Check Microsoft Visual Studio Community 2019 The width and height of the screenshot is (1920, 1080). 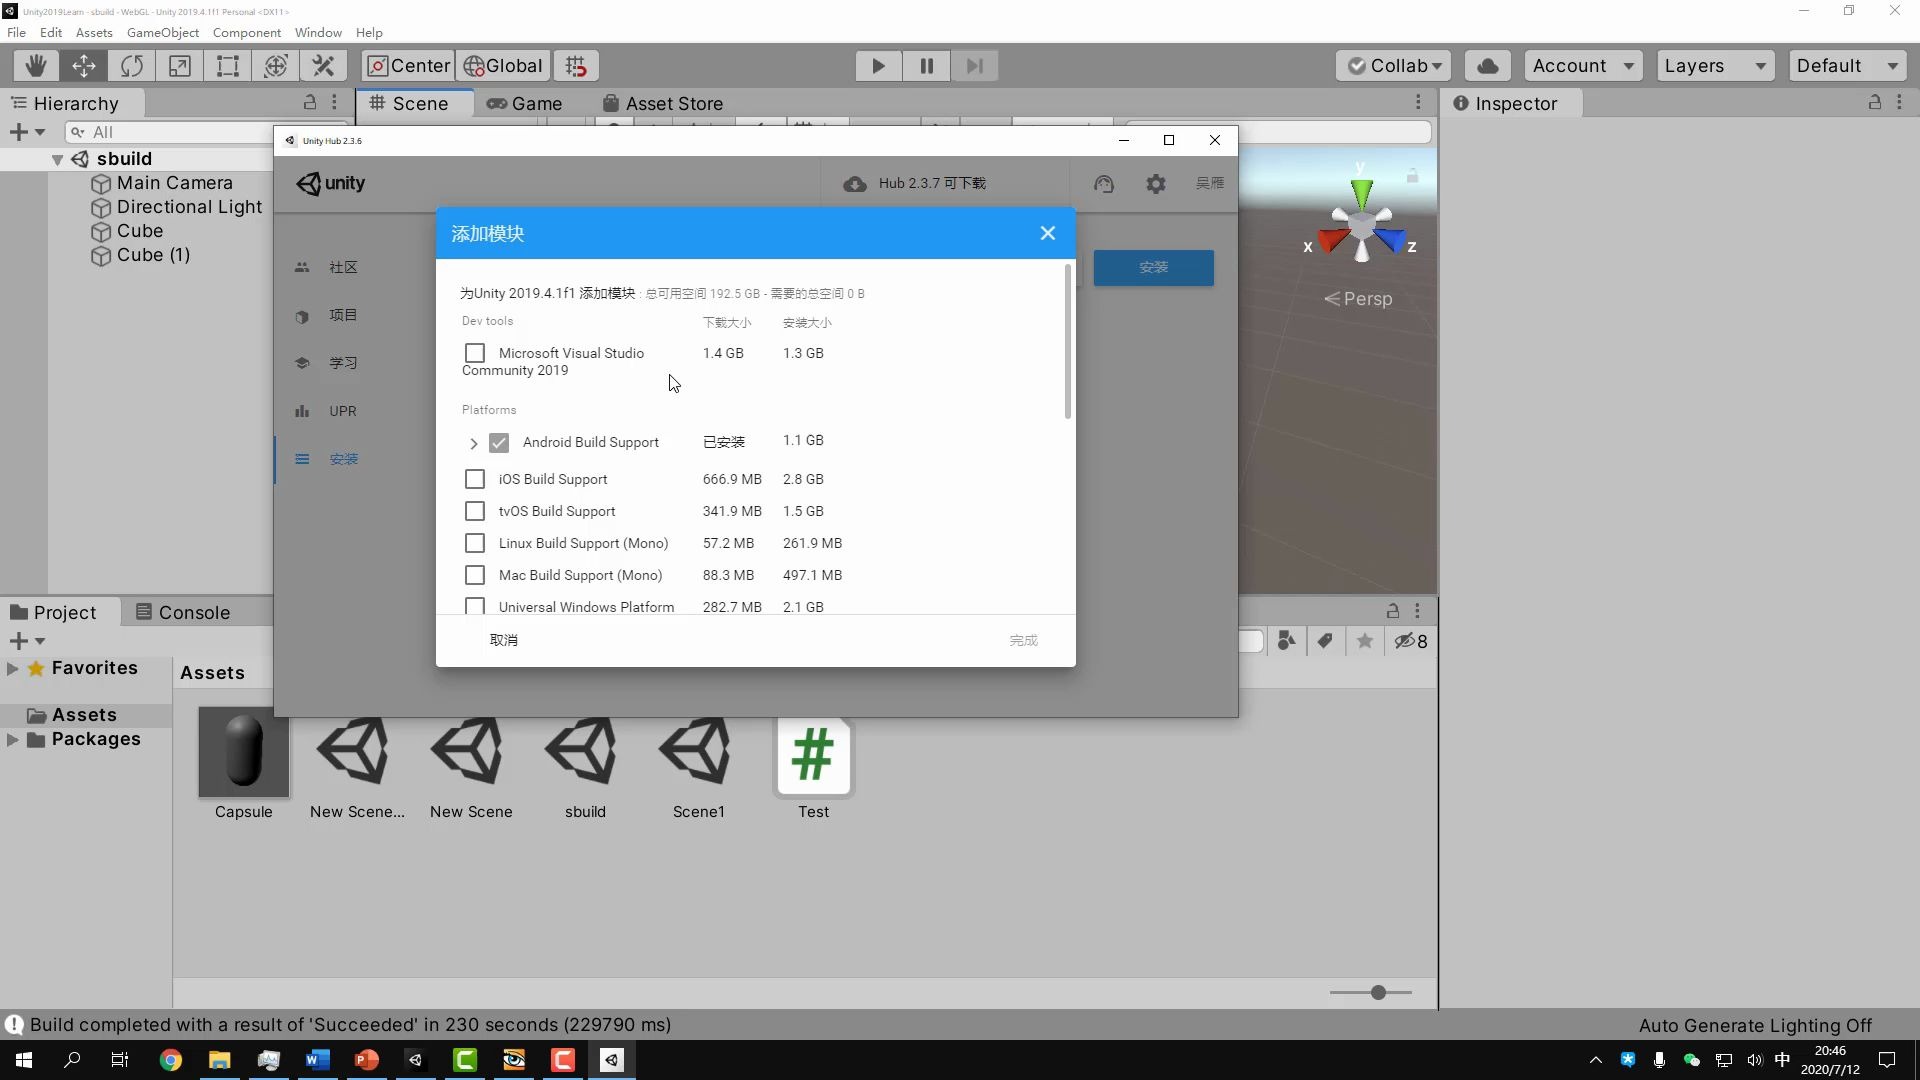475,353
